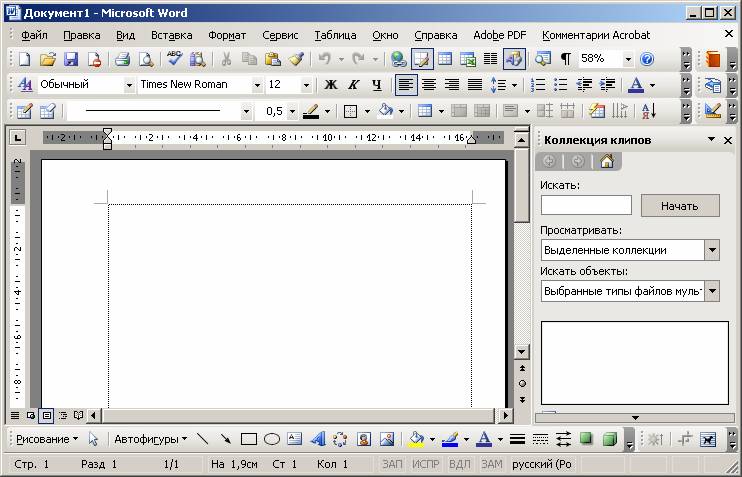Open a file with folder icon
Image resolution: width=742 pixels, height=477 pixels.
tap(48, 59)
